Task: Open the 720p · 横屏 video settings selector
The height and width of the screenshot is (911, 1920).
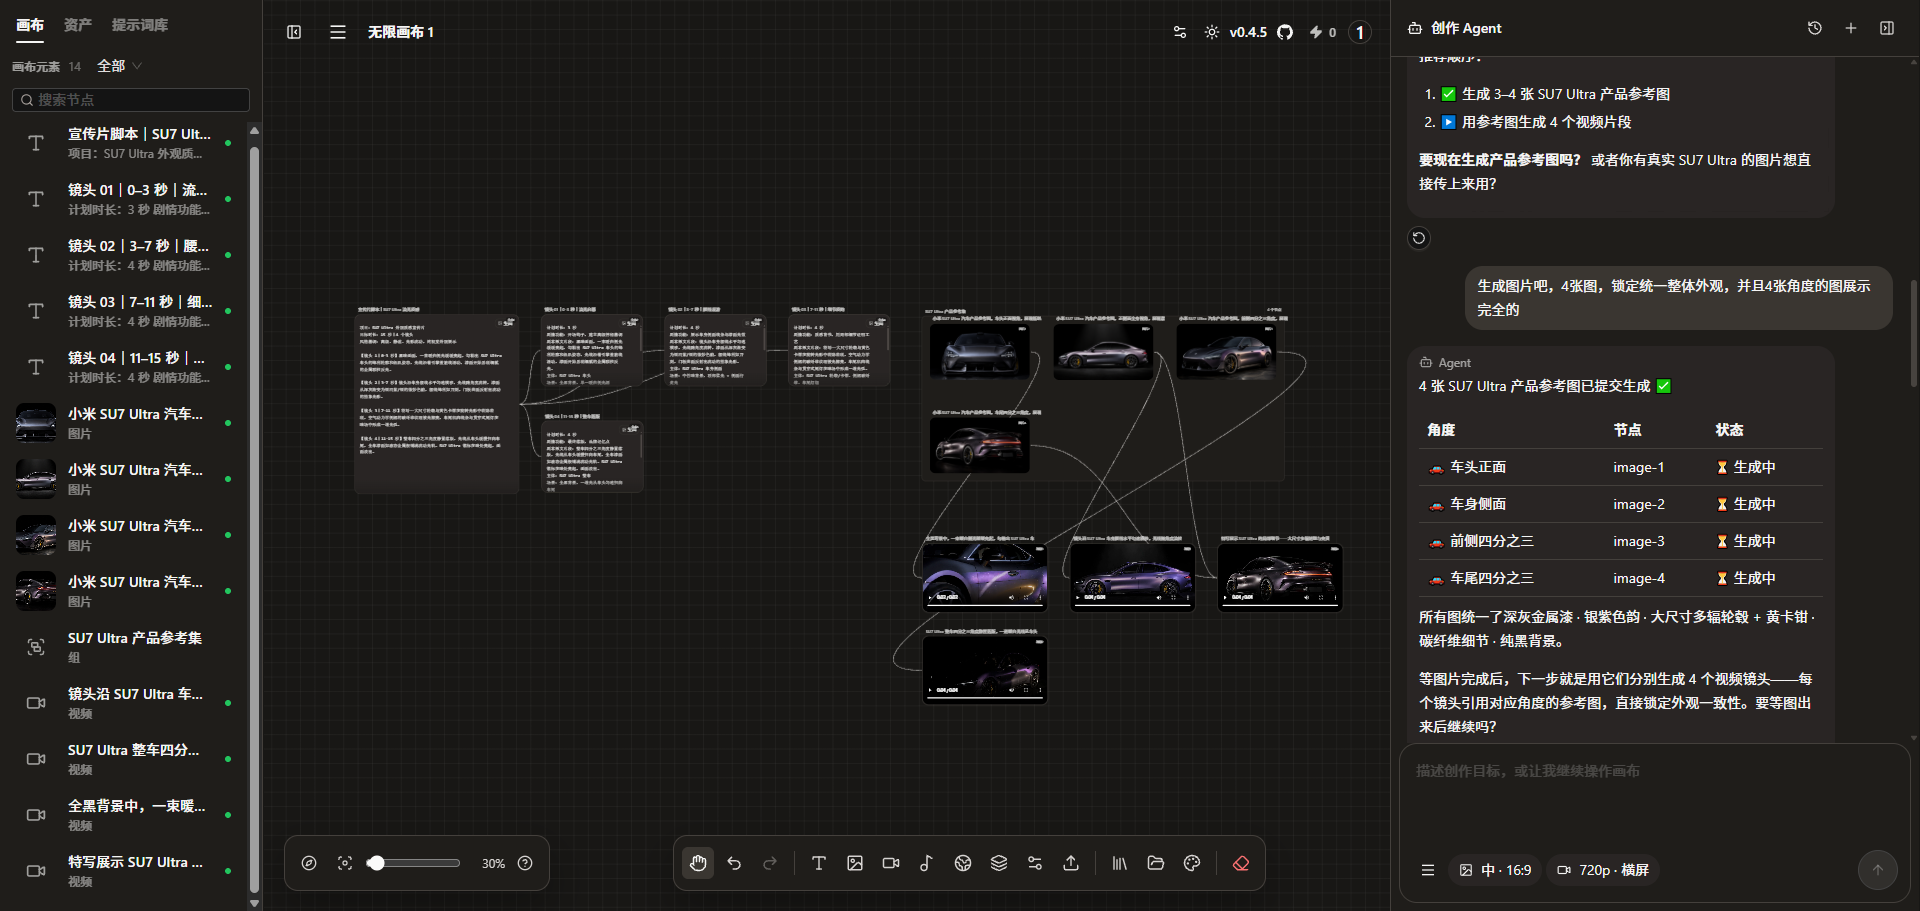Action: click(x=1603, y=870)
